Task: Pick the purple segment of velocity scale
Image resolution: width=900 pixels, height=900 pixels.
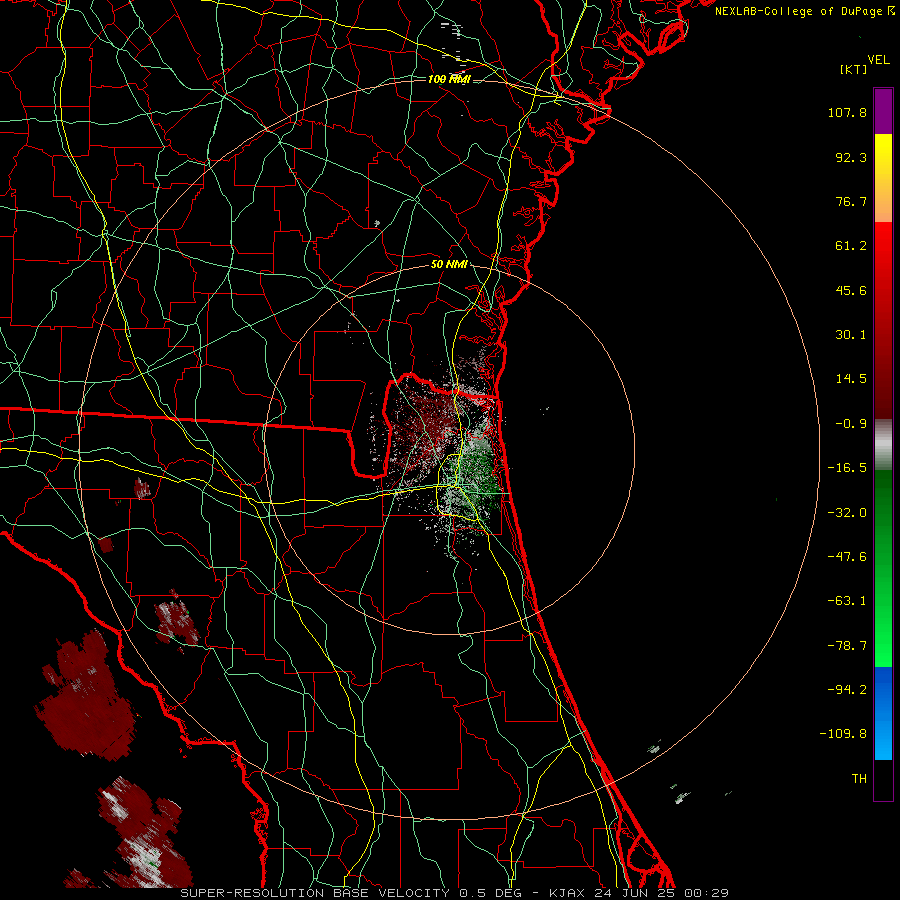Action: click(883, 111)
